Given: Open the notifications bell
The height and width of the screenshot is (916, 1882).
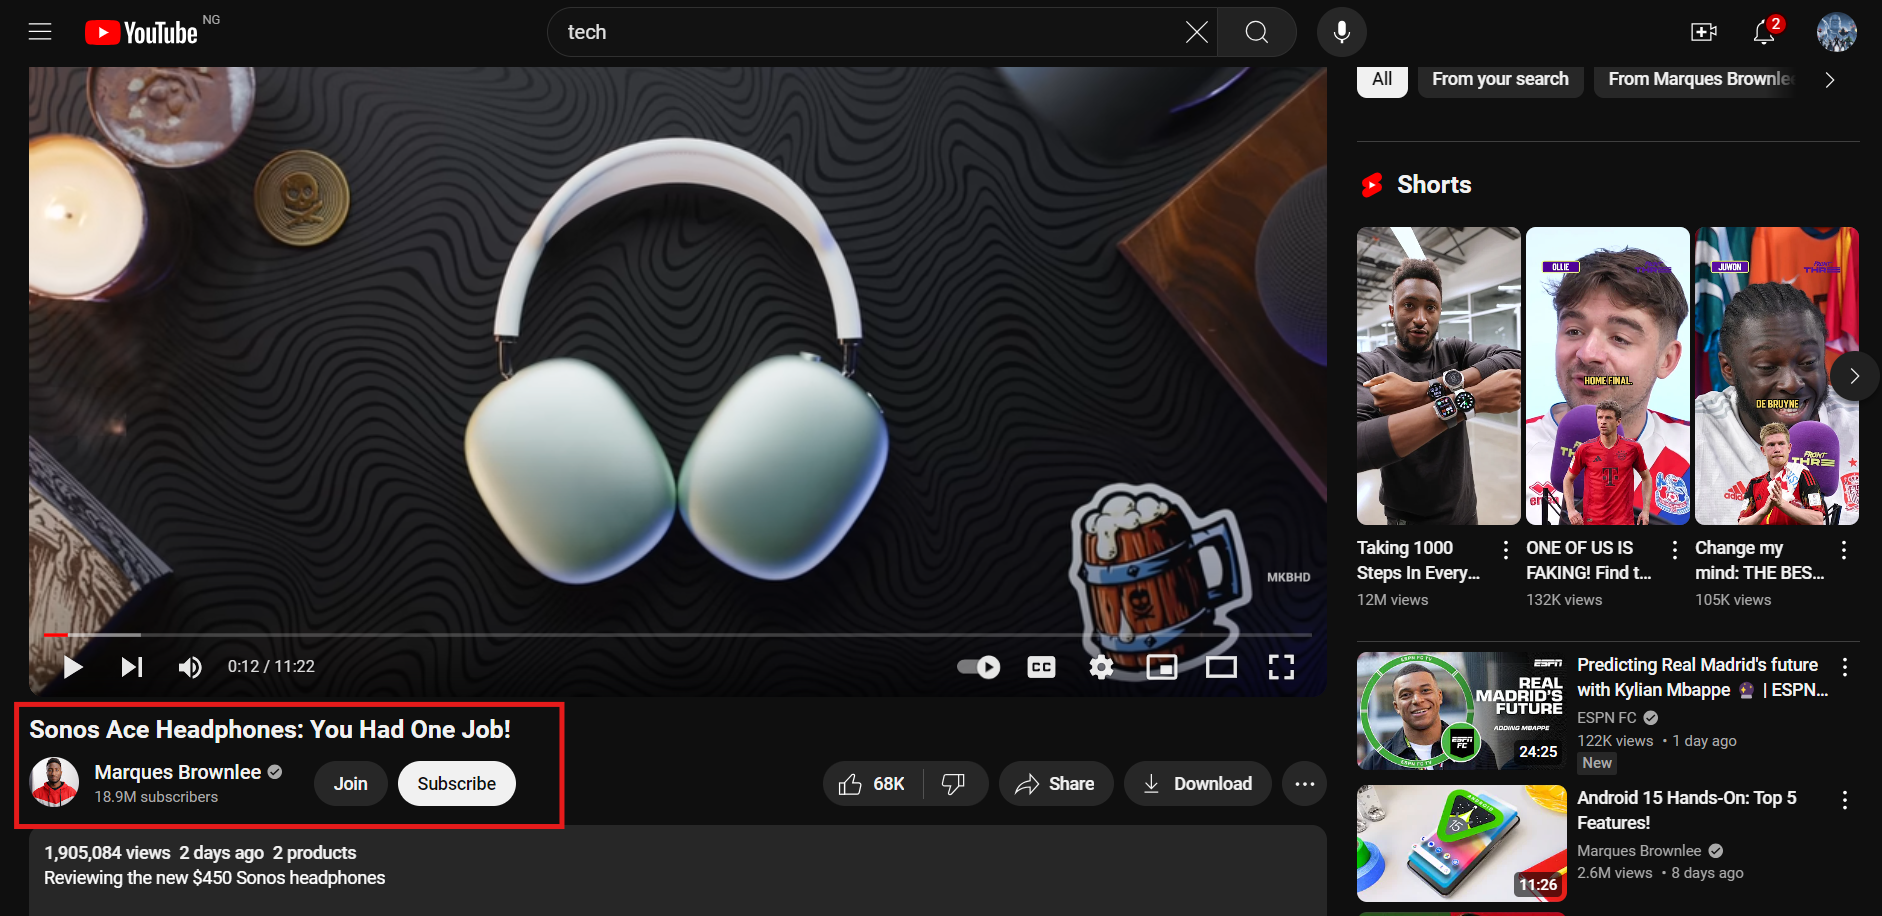Looking at the screenshot, I should point(1764,32).
